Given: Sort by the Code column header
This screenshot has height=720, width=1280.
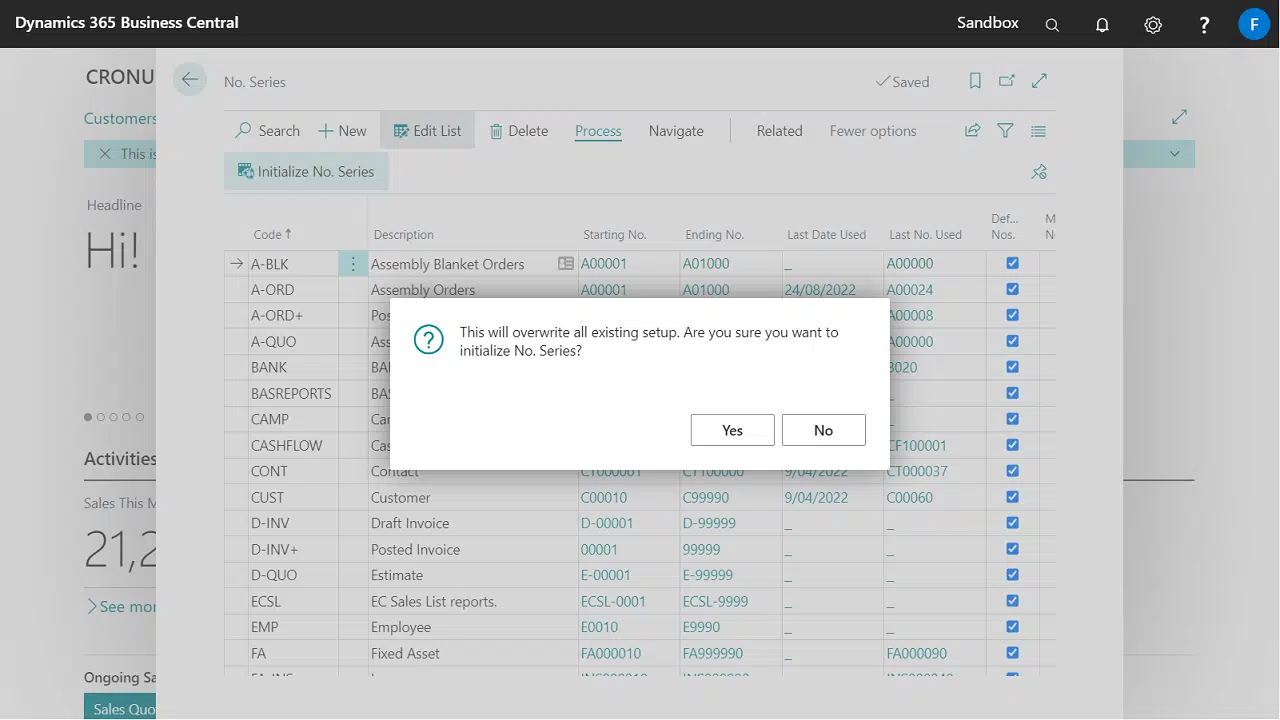Looking at the screenshot, I should point(268,235).
